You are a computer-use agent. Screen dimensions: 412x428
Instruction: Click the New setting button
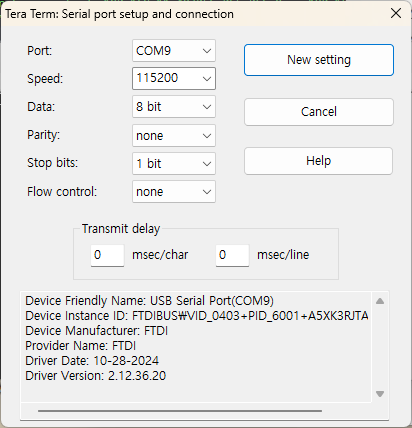pyautogui.click(x=319, y=60)
